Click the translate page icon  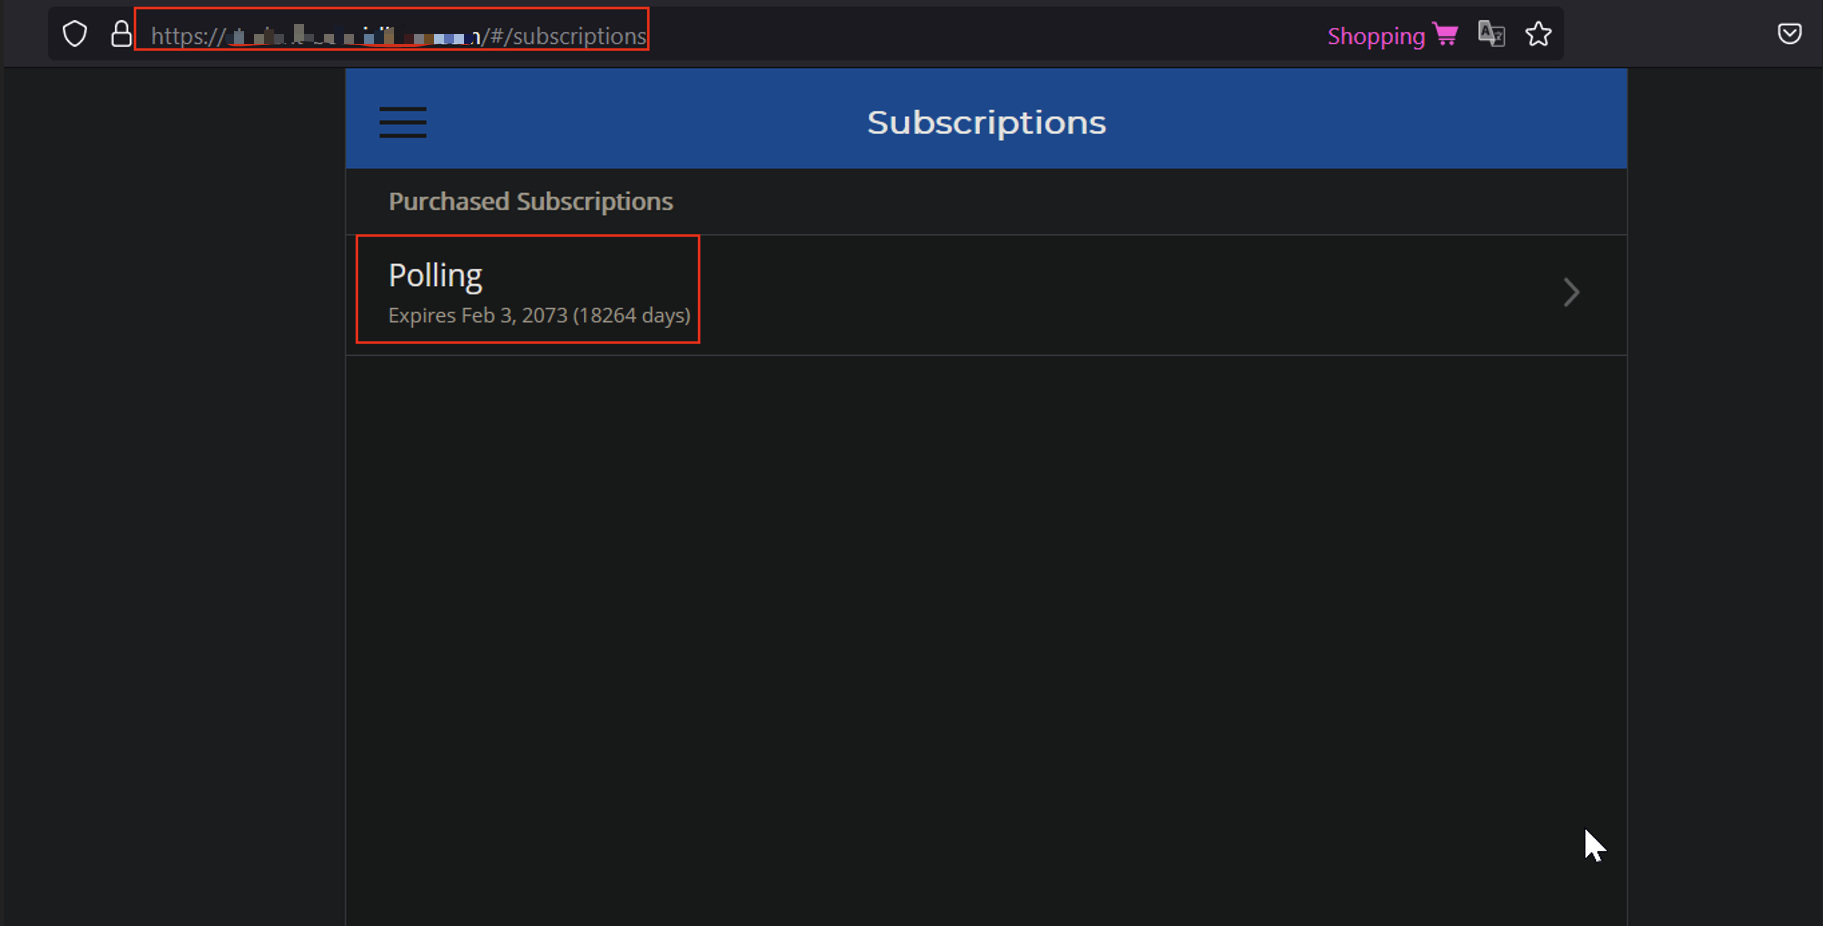pyautogui.click(x=1491, y=34)
